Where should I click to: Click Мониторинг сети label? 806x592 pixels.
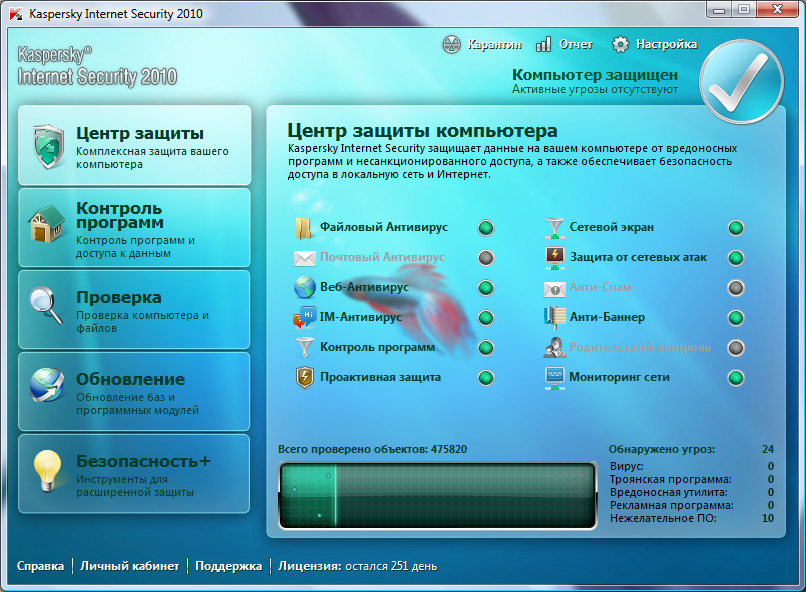(x=619, y=377)
